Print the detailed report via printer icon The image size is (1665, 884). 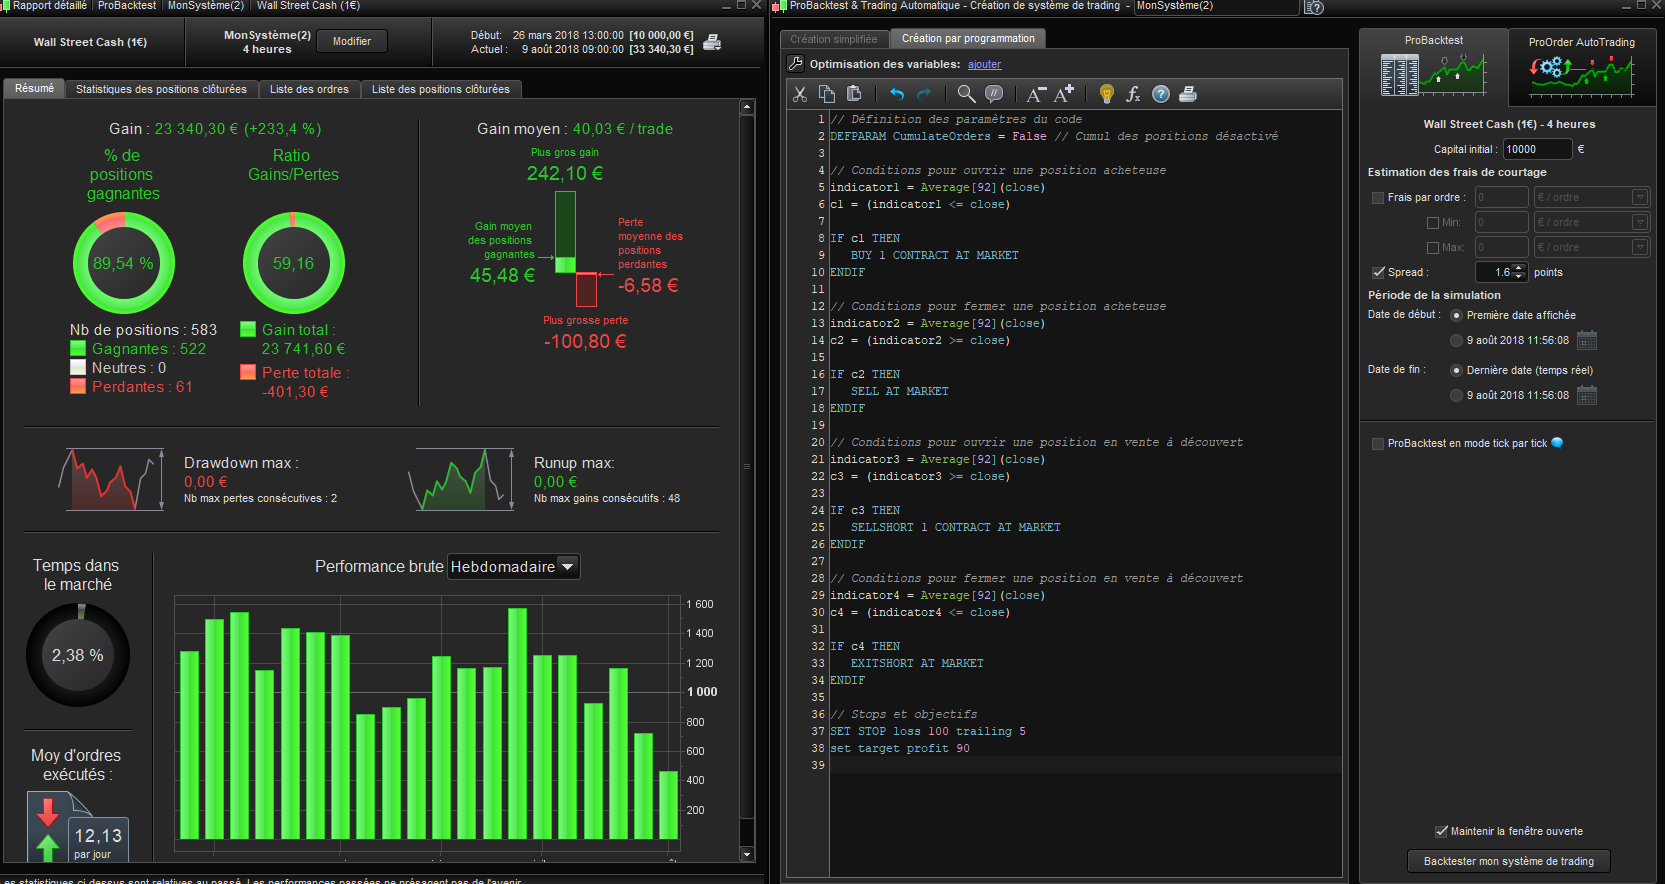pyautogui.click(x=712, y=42)
